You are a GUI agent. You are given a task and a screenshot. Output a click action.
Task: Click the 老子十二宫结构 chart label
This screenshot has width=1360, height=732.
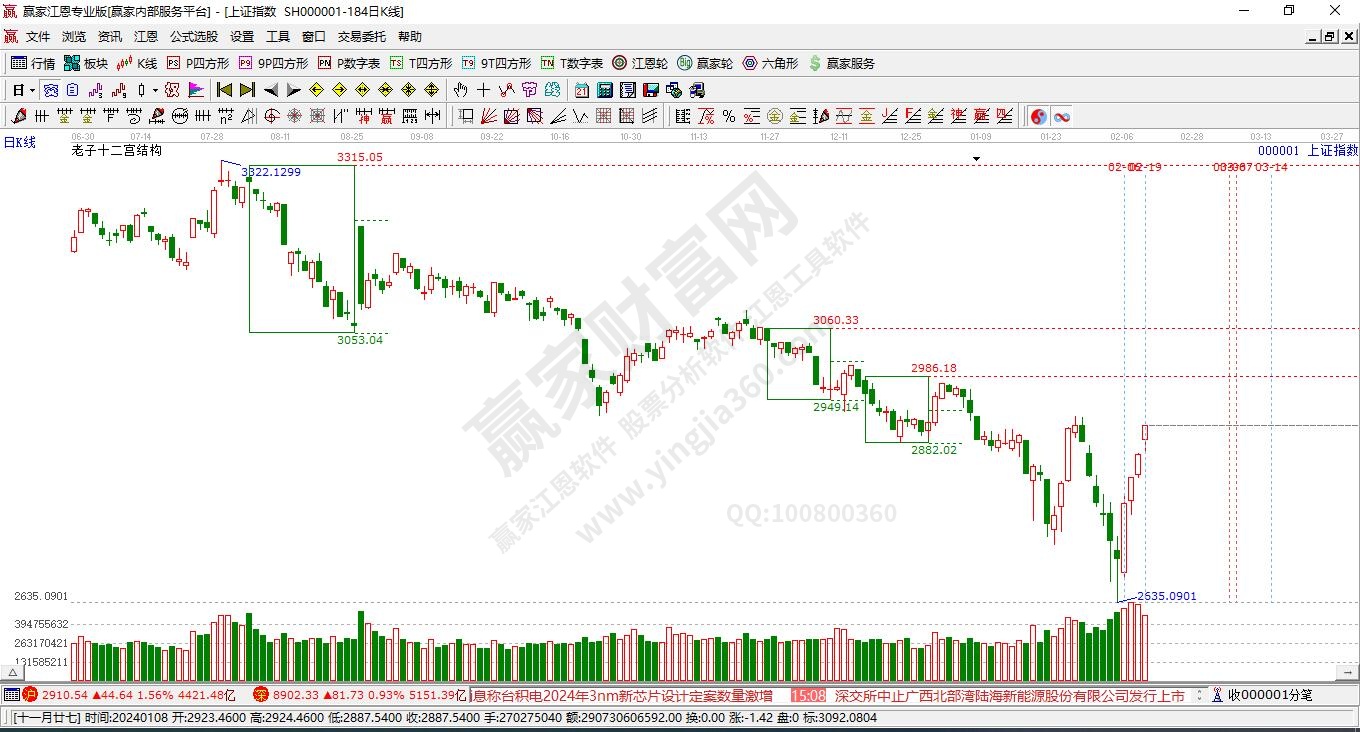116,151
